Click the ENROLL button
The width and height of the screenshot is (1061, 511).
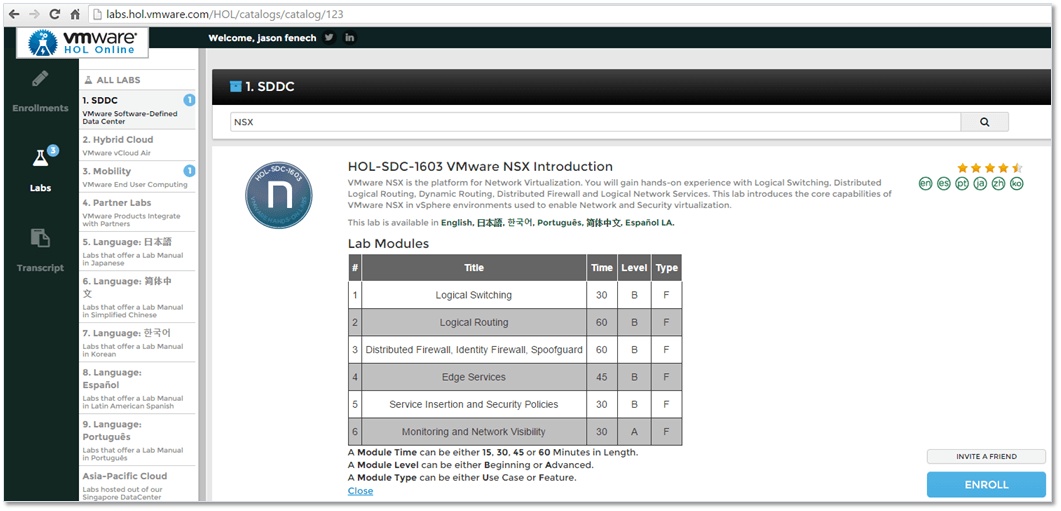(986, 485)
